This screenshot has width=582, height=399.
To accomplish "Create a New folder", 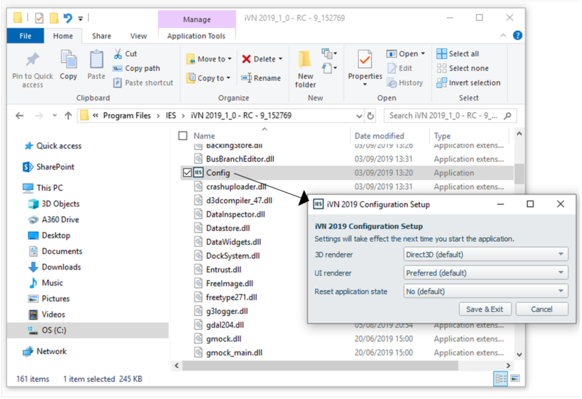I will click(305, 69).
